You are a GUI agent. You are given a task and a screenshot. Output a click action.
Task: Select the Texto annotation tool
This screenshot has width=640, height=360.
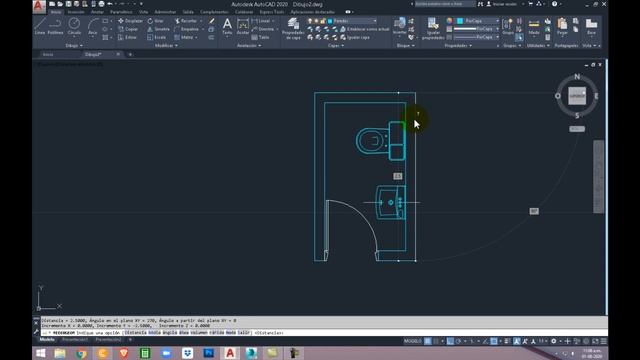click(x=227, y=26)
